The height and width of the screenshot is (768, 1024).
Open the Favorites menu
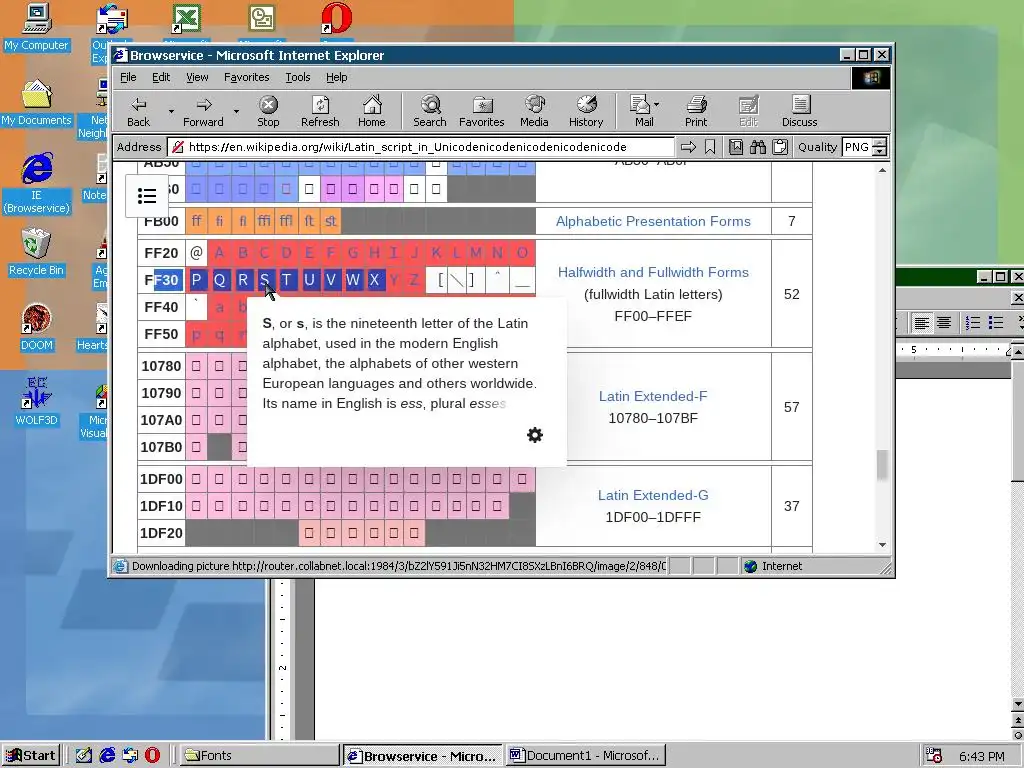[x=246, y=77]
